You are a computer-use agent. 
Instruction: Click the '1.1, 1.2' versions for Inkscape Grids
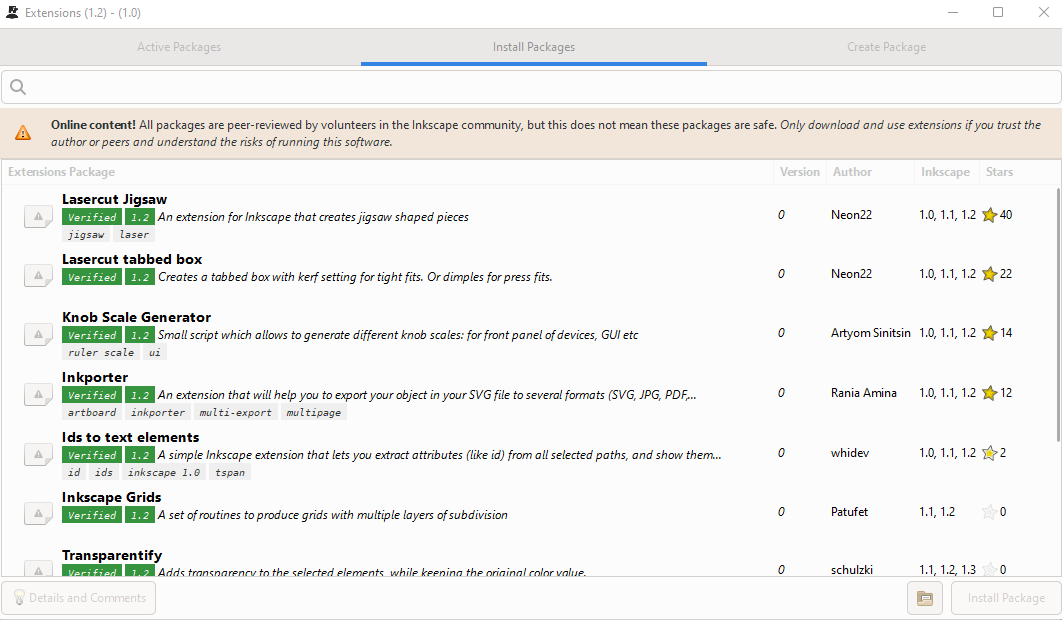pyautogui.click(x=937, y=512)
